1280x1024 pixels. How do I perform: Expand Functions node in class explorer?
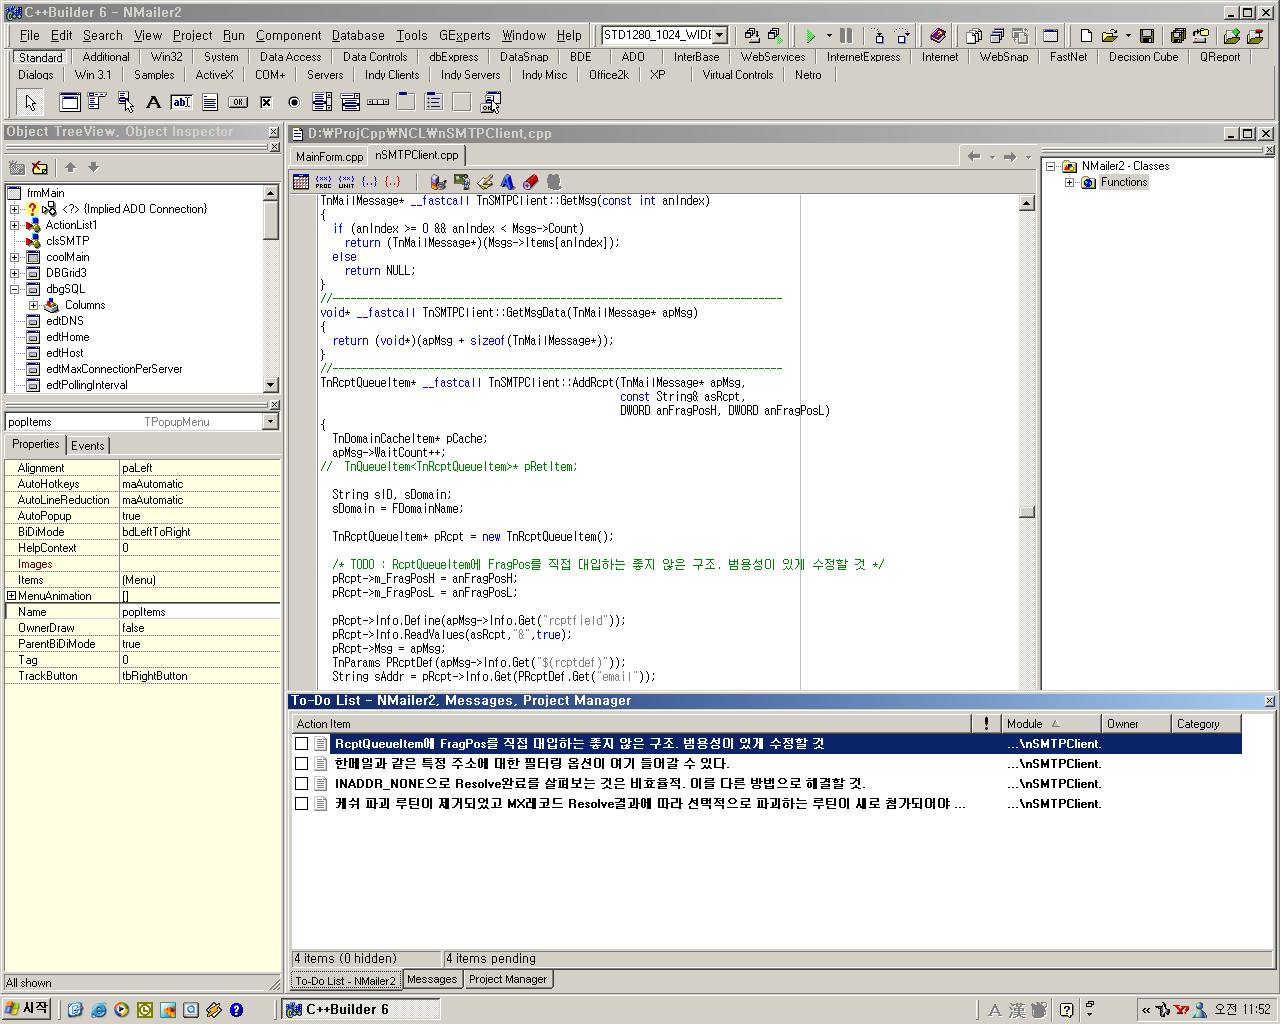pos(1069,182)
